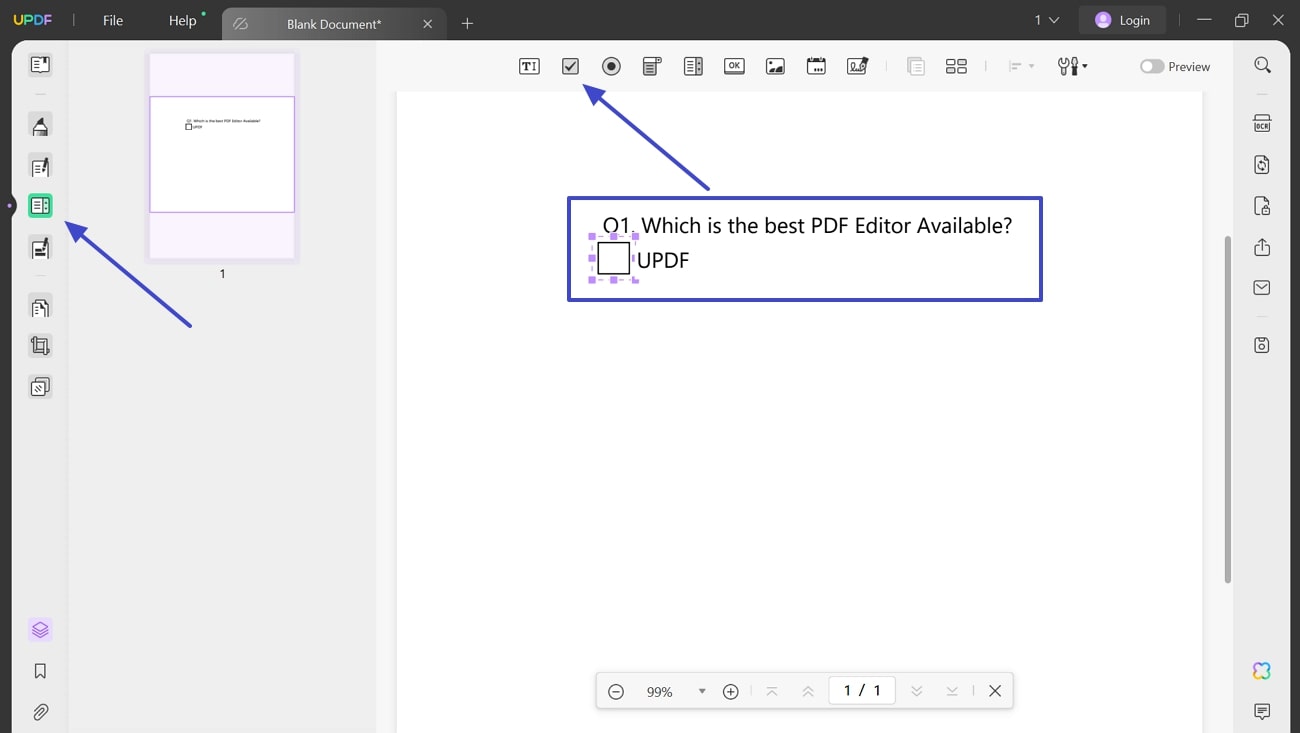Select page 1 thumbnail in the panel
1300x733 pixels.
point(222,155)
